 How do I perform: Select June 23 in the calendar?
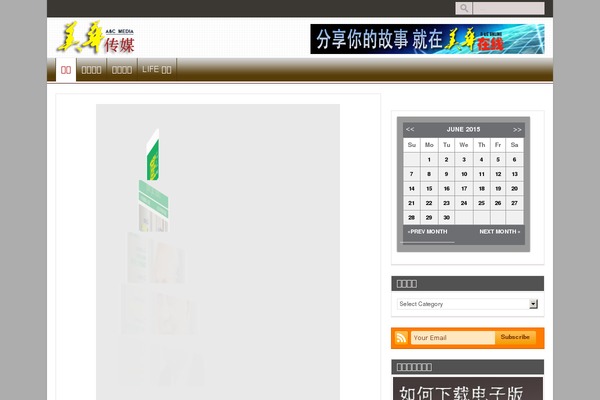pos(446,203)
